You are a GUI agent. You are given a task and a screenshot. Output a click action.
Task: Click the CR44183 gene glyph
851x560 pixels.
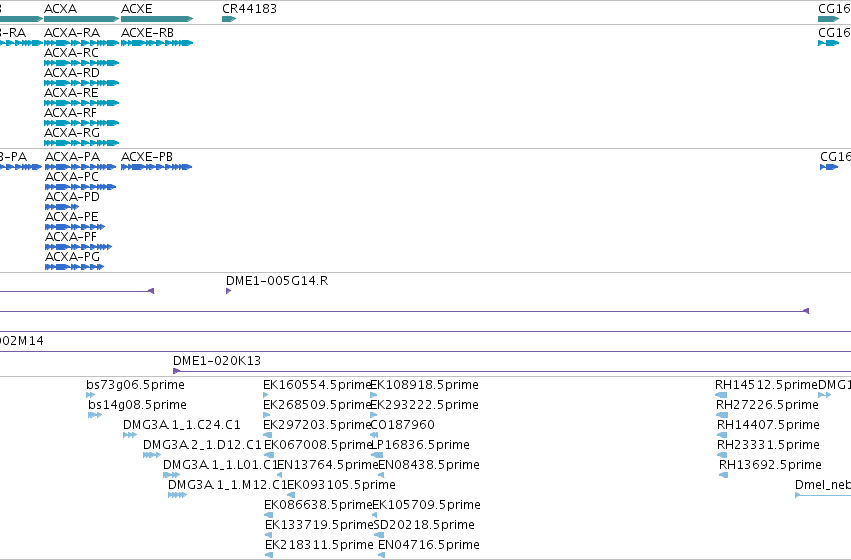229,19
